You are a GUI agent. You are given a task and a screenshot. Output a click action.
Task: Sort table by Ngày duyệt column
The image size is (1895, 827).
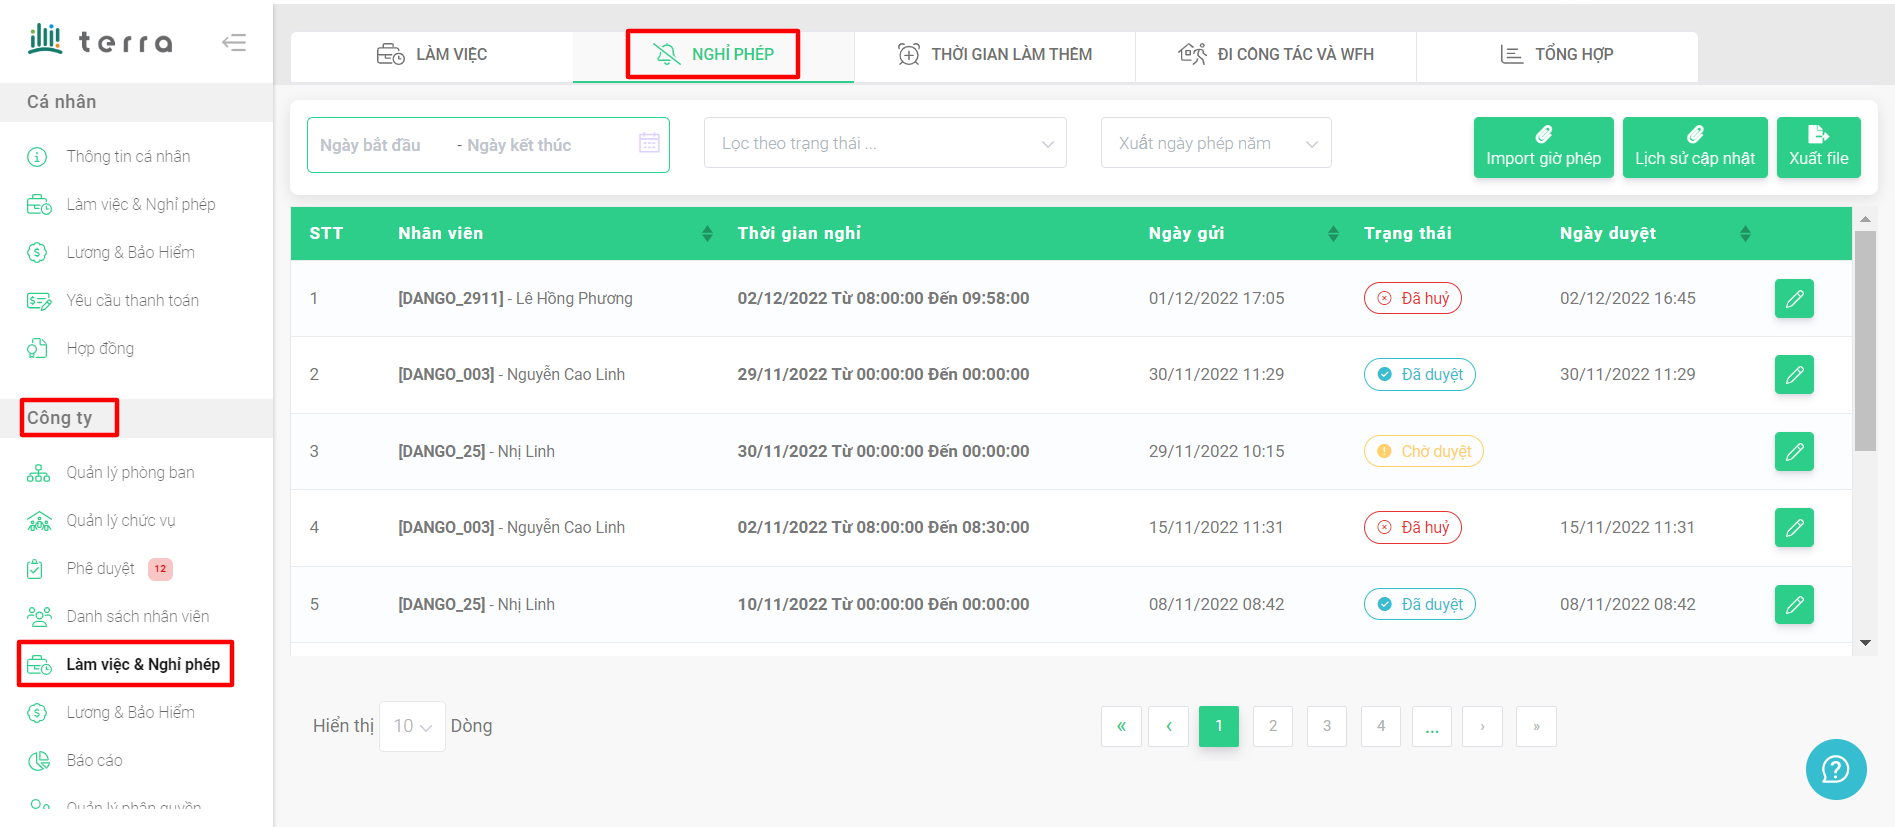coord(1745,233)
